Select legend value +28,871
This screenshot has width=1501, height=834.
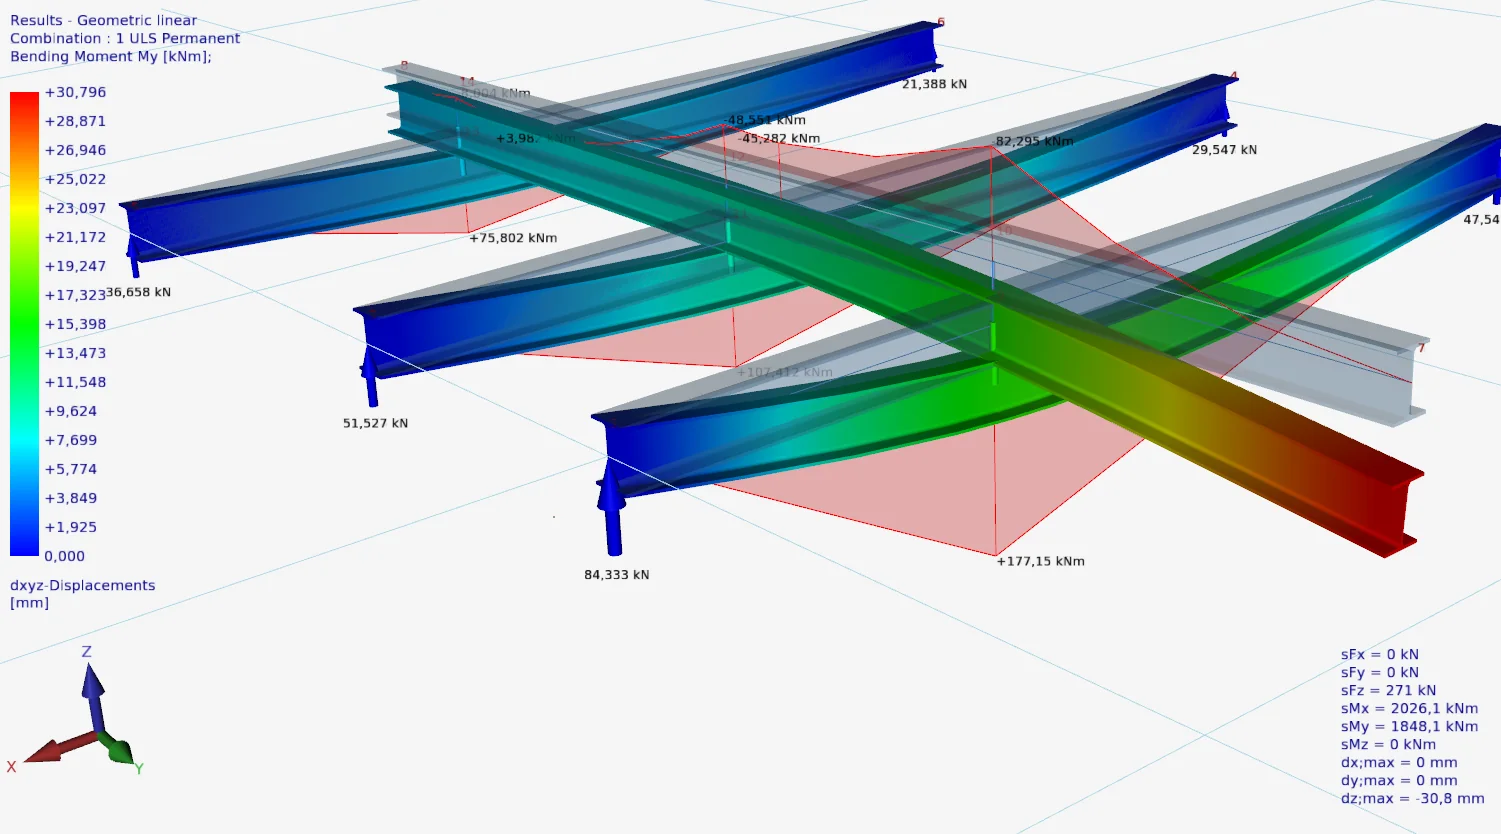pos(75,121)
